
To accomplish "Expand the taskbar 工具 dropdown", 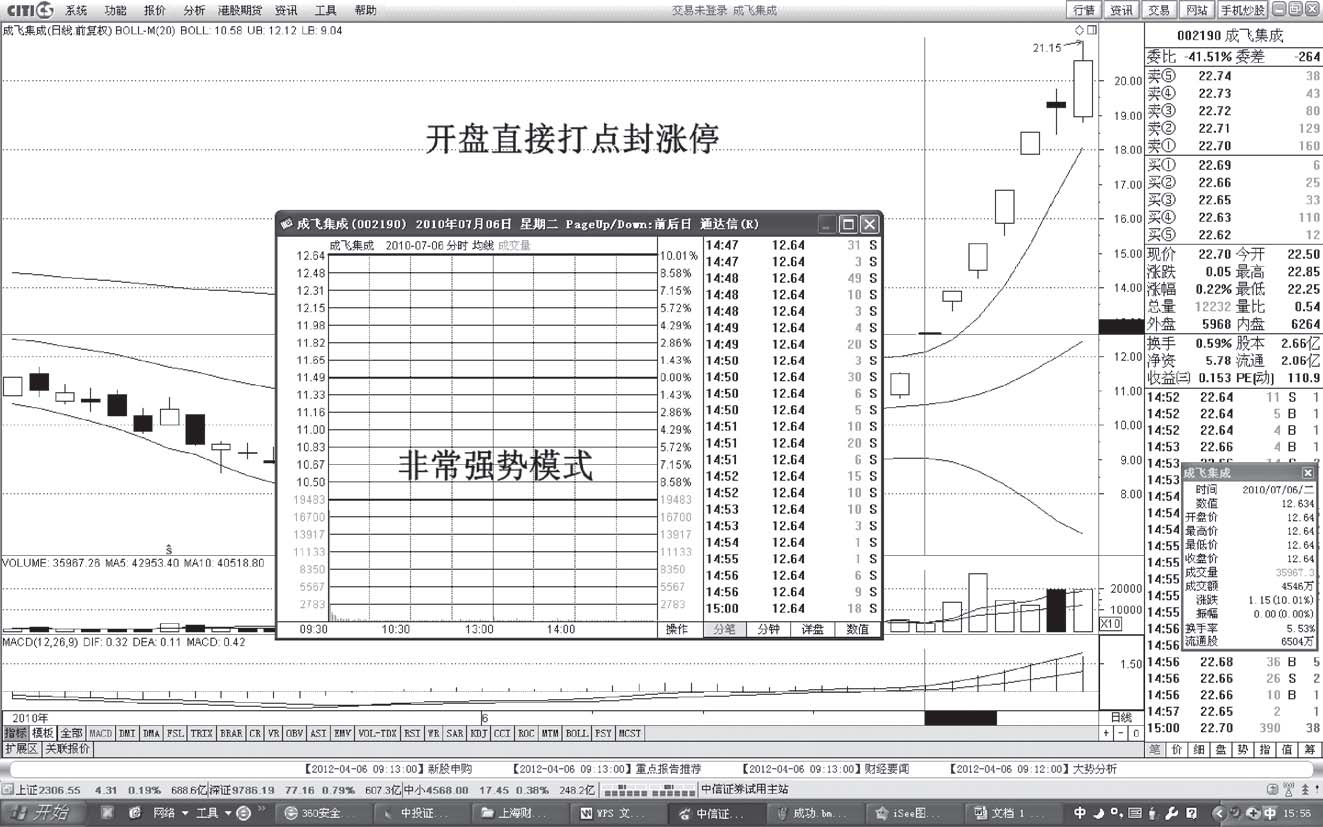I will (214, 813).
